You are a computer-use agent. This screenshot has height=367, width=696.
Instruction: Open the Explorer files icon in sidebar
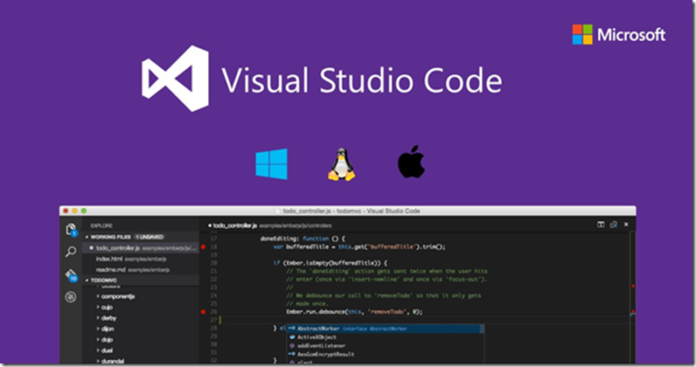point(71,230)
